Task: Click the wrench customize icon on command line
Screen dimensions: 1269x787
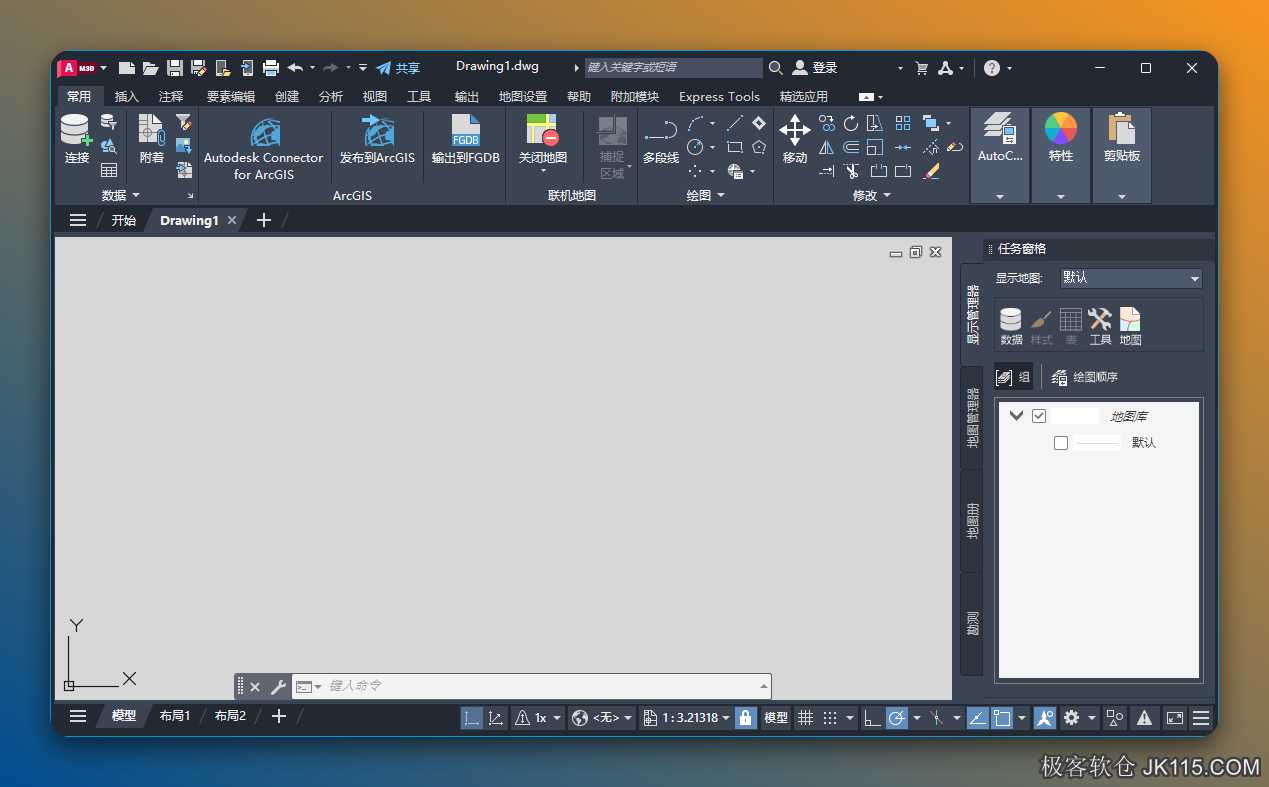Action: pyautogui.click(x=278, y=687)
